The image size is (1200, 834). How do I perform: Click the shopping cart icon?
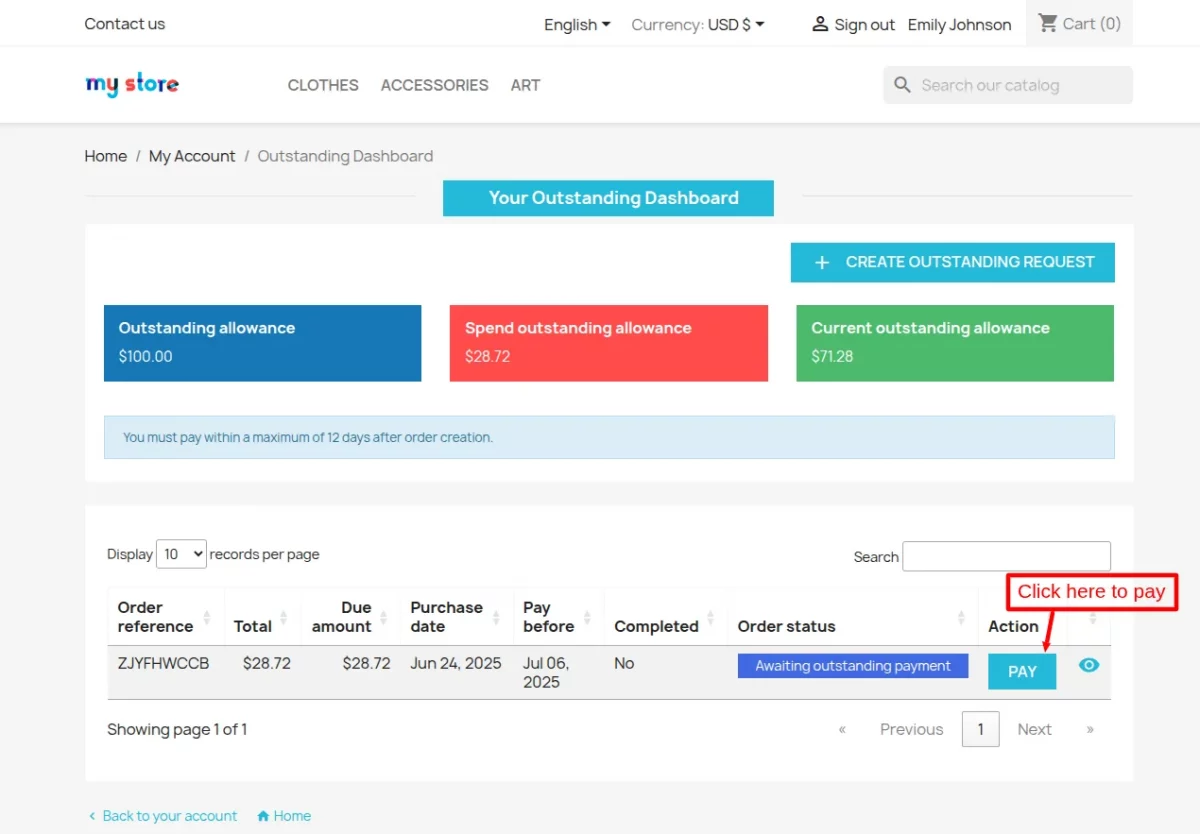1048,23
